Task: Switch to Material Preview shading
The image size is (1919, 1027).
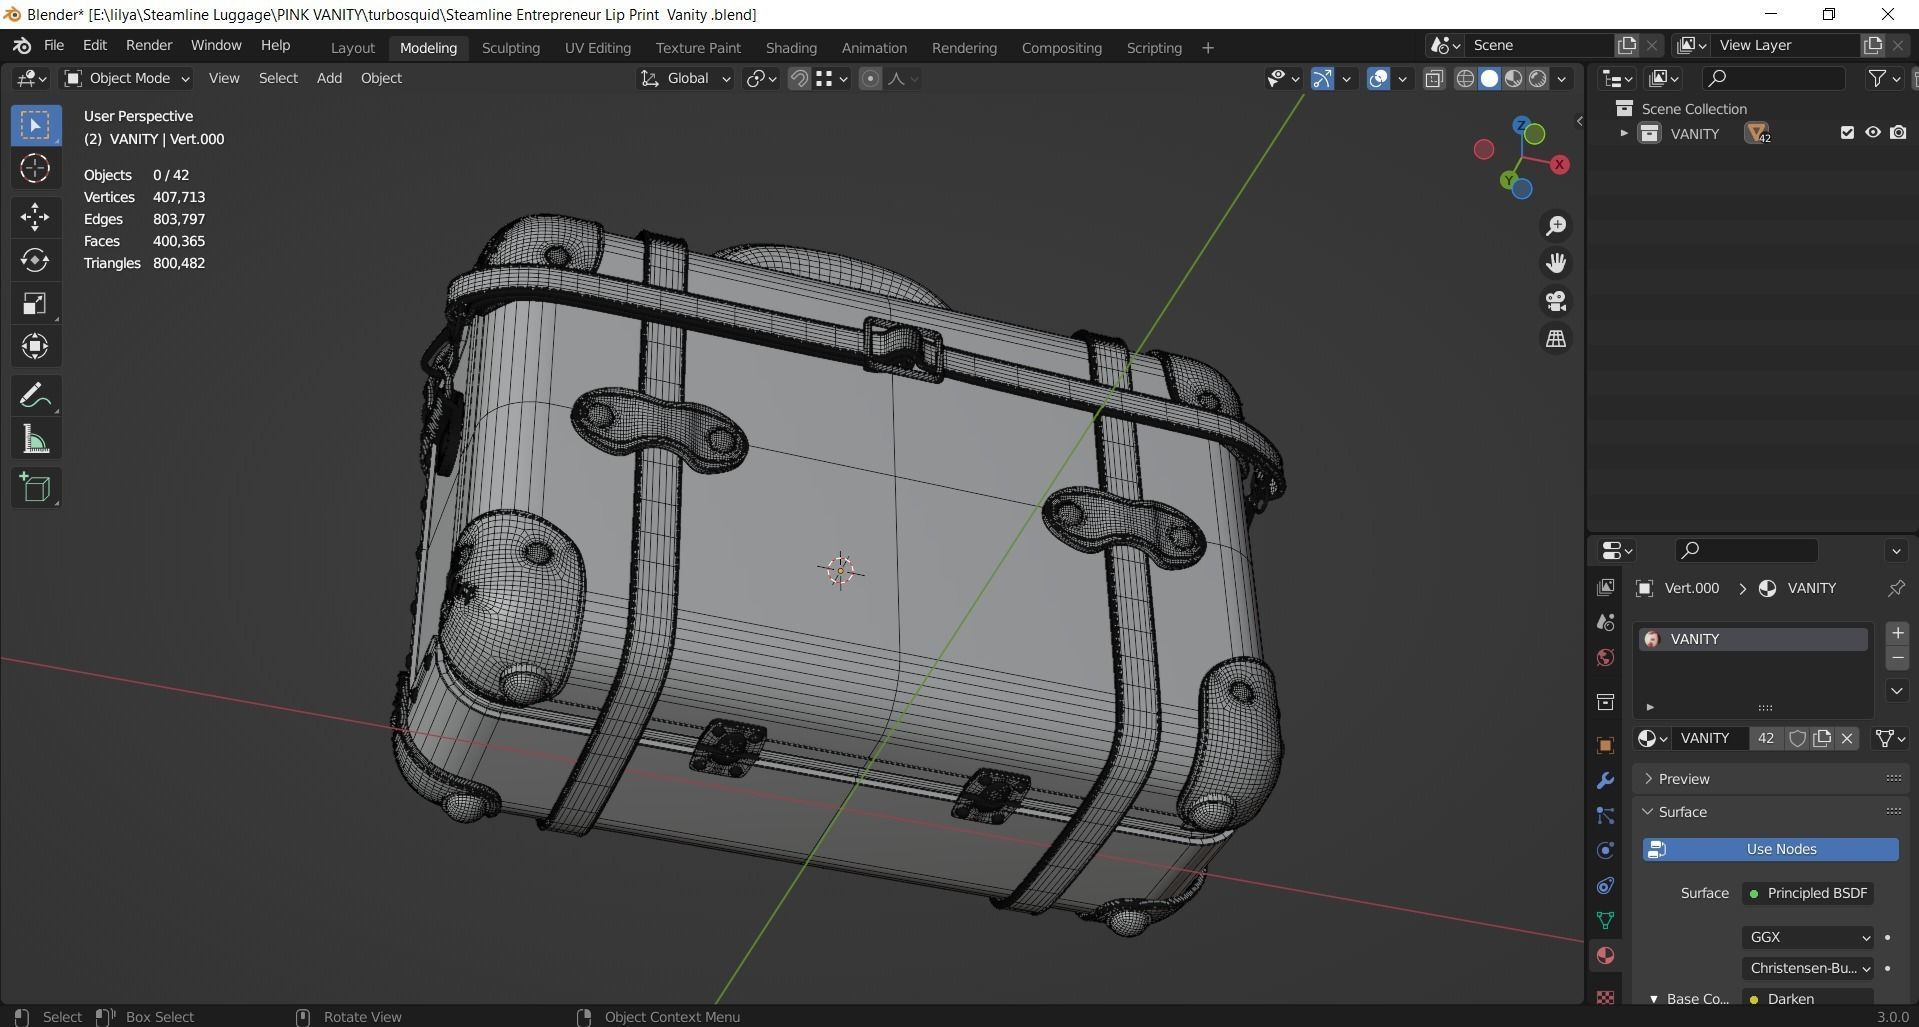Action: point(1513,78)
